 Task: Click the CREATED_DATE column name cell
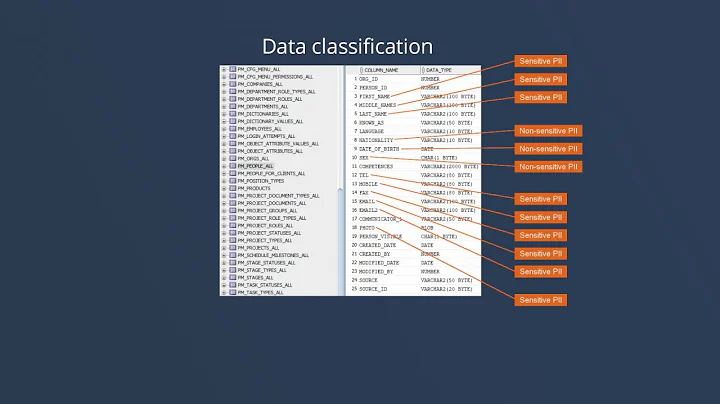point(377,245)
